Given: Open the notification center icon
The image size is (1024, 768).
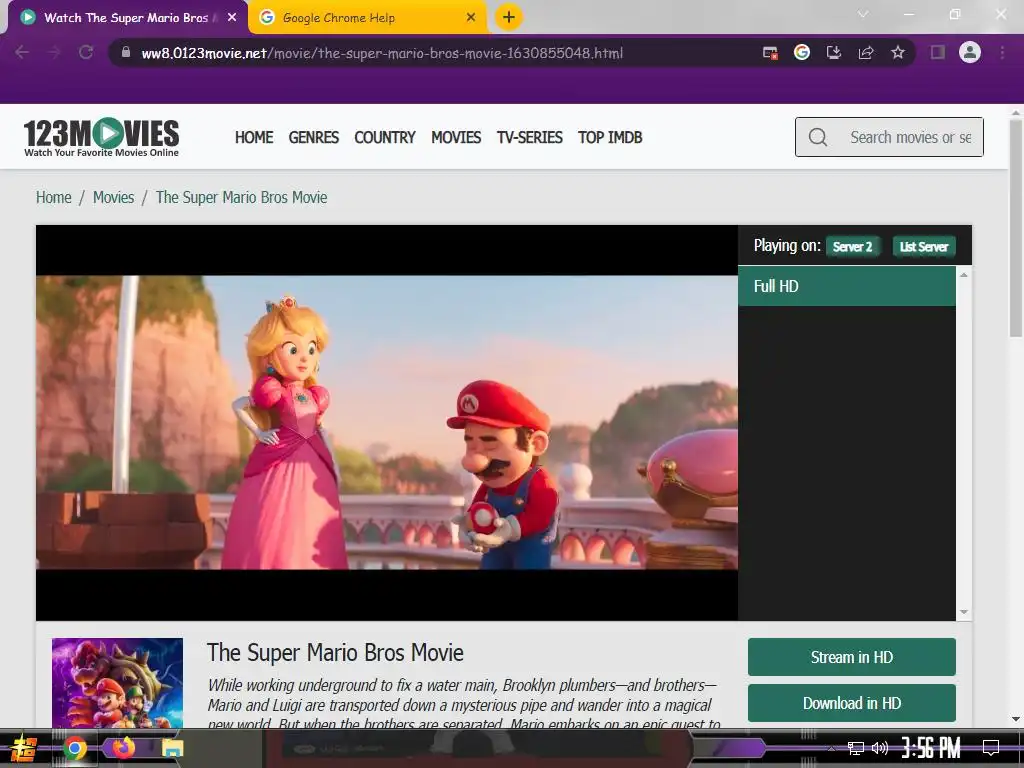Looking at the screenshot, I should point(991,748).
